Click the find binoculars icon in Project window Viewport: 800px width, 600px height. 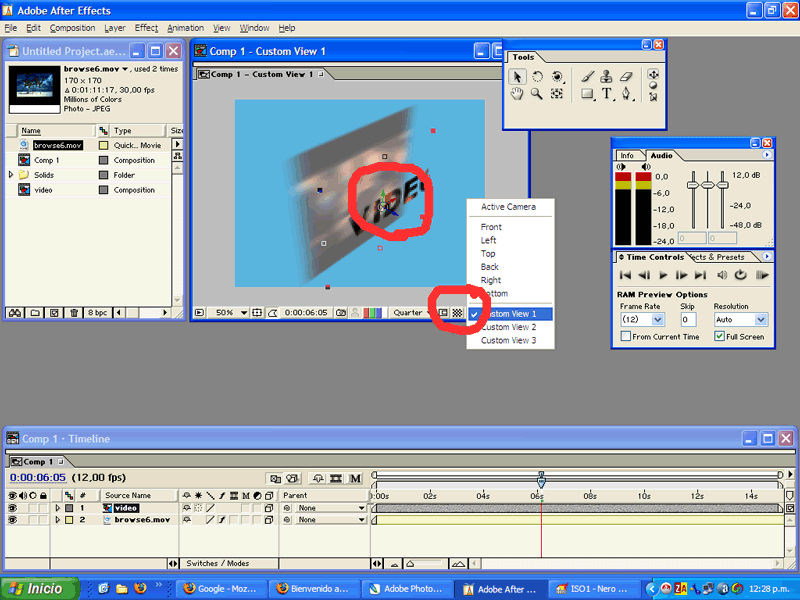15,313
